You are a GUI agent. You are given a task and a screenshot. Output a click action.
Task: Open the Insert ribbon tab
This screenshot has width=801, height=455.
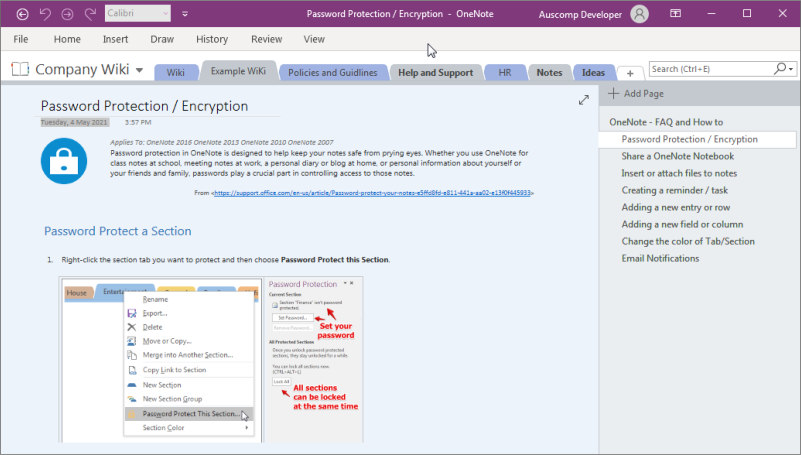pyautogui.click(x=115, y=39)
